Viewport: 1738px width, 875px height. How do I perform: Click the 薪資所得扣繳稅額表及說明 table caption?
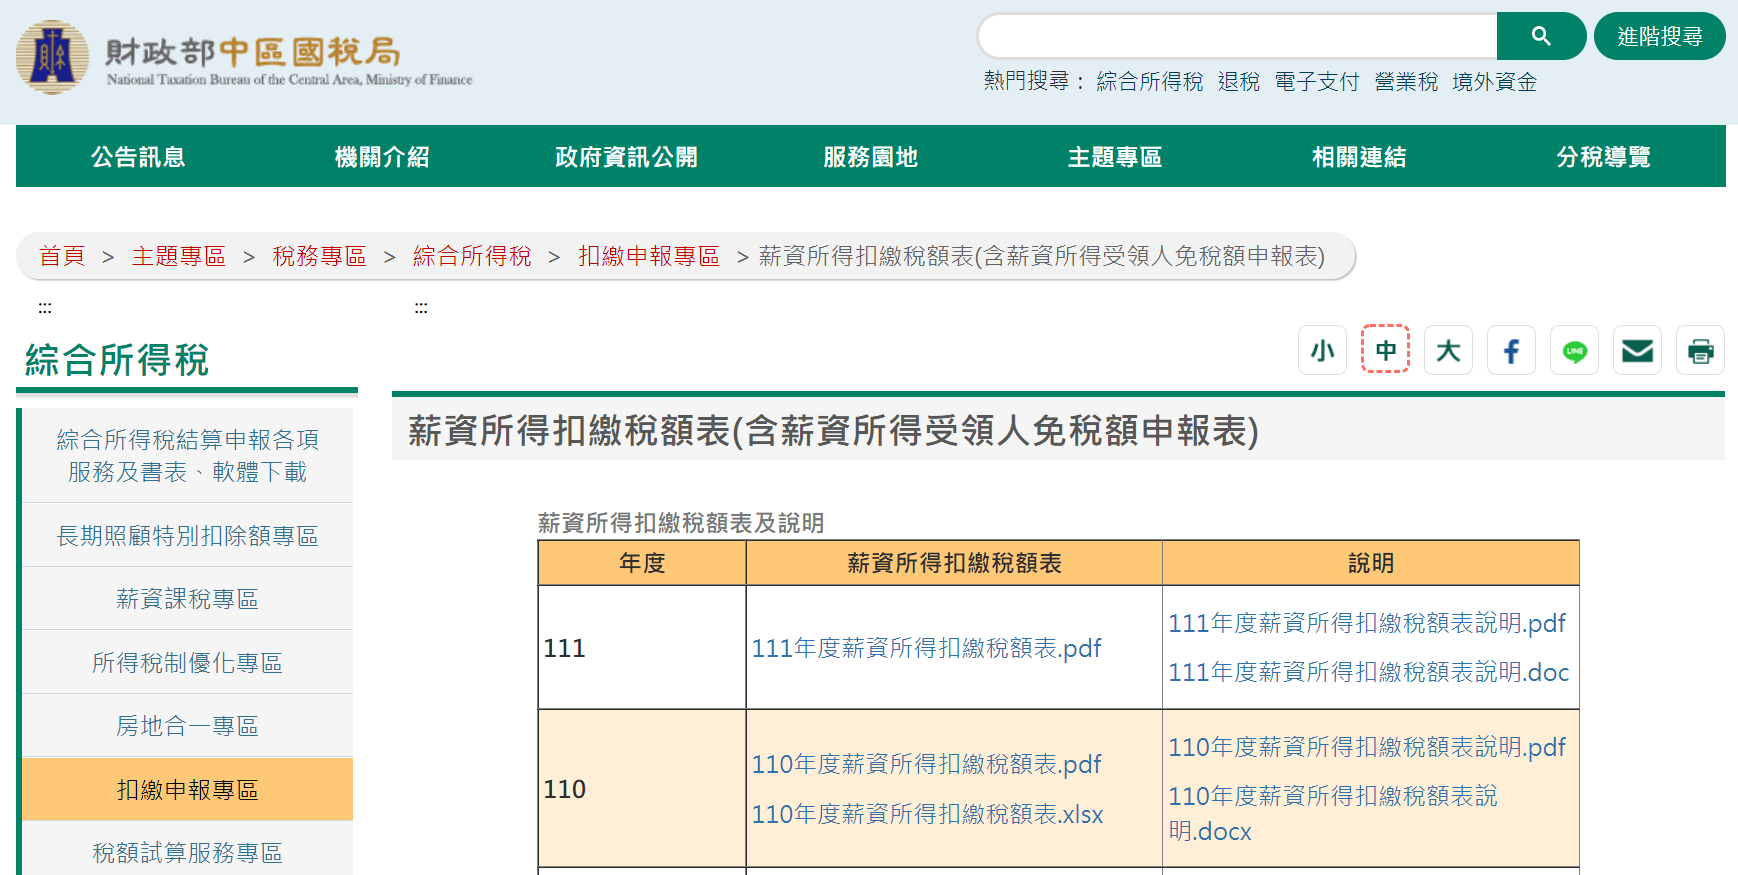[x=681, y=522]
